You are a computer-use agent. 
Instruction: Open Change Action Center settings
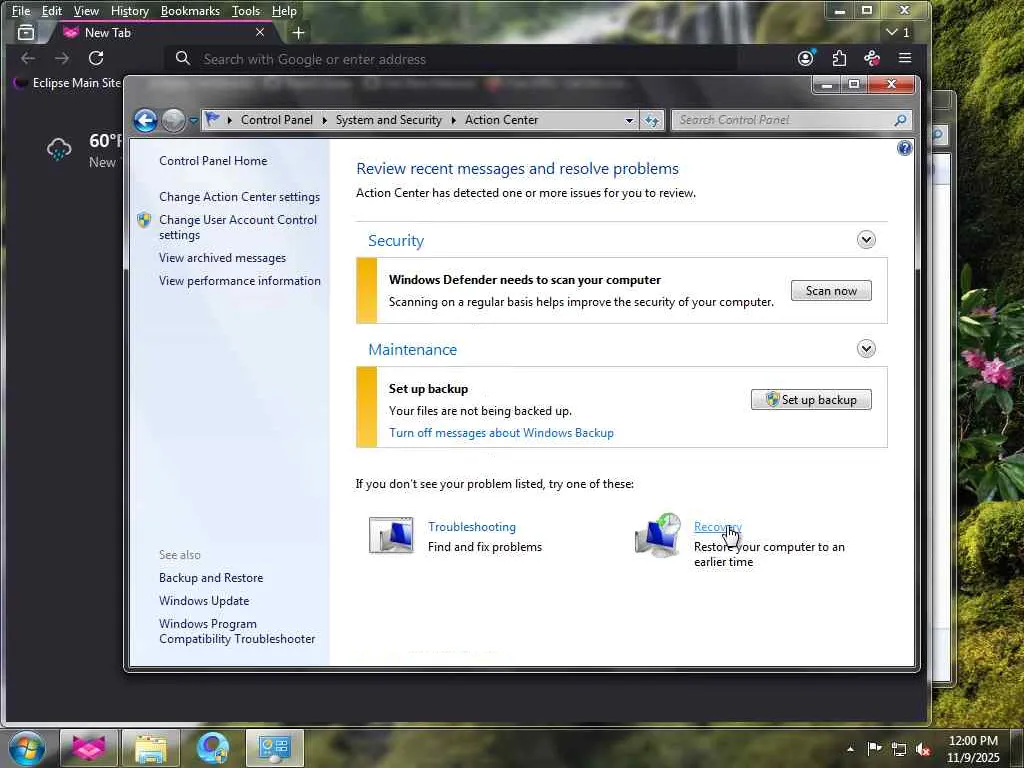(x=239, y=197)
